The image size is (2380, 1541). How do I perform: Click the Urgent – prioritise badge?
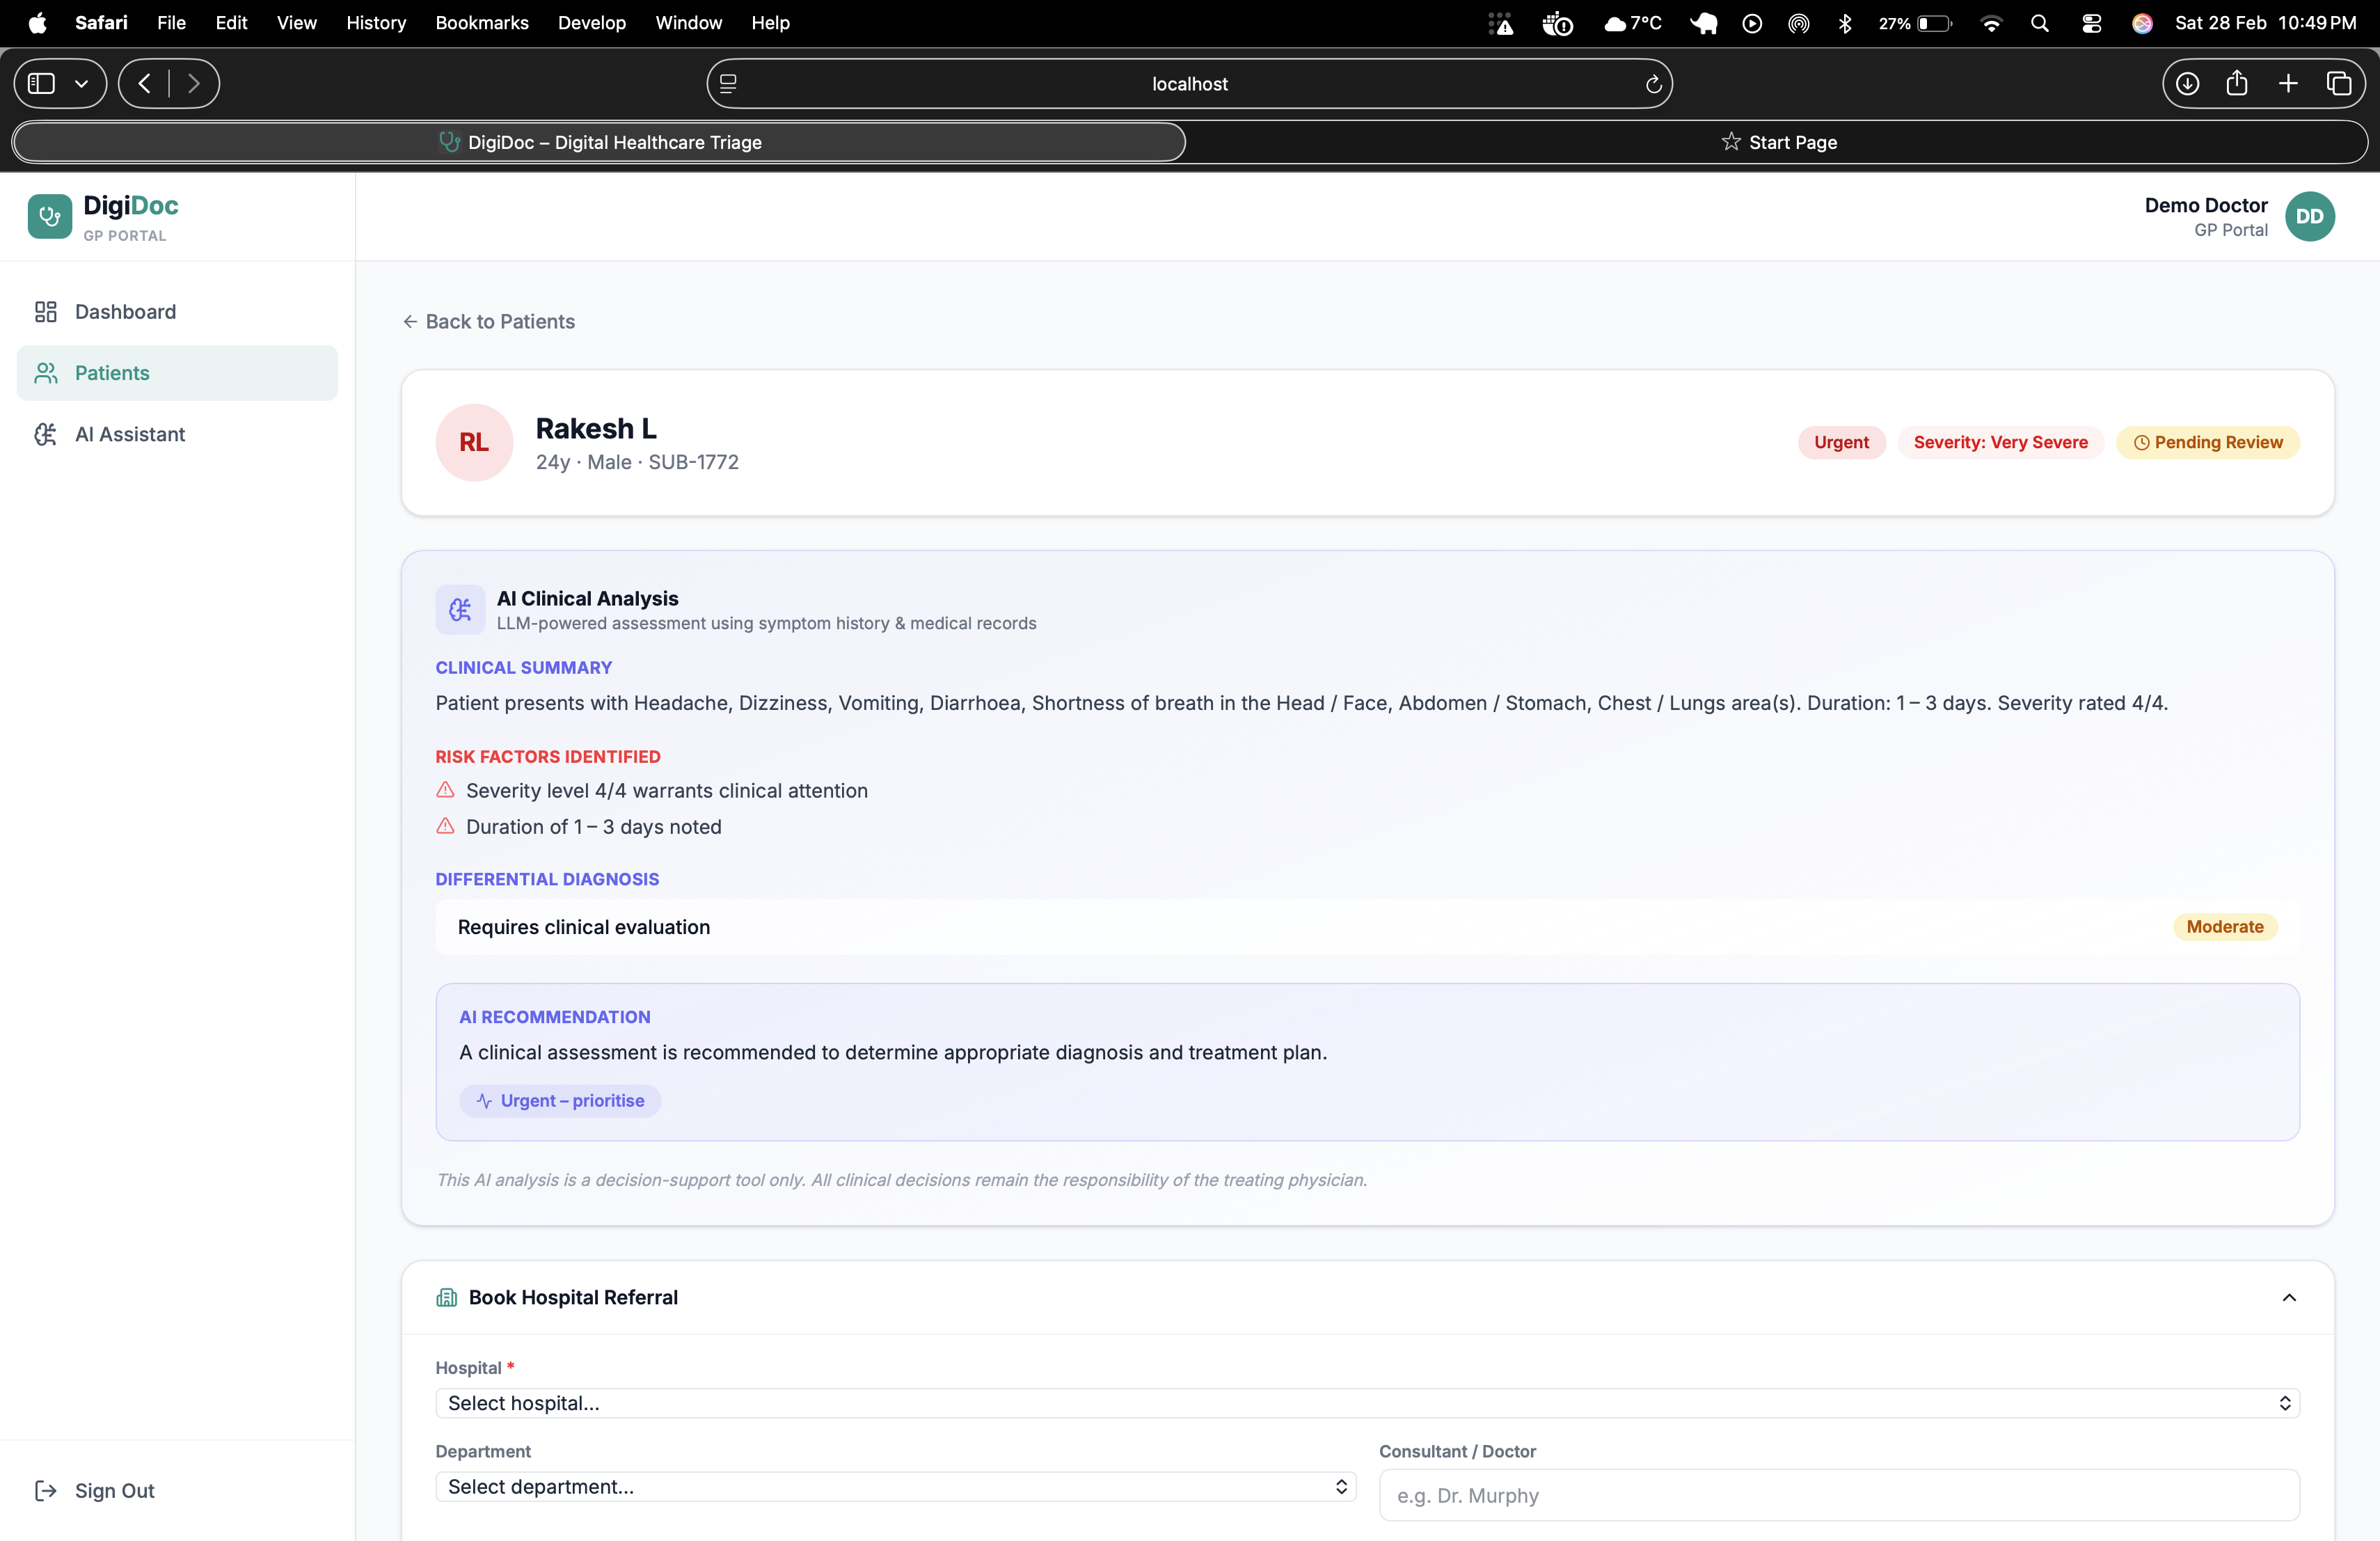coord(560,1100)
